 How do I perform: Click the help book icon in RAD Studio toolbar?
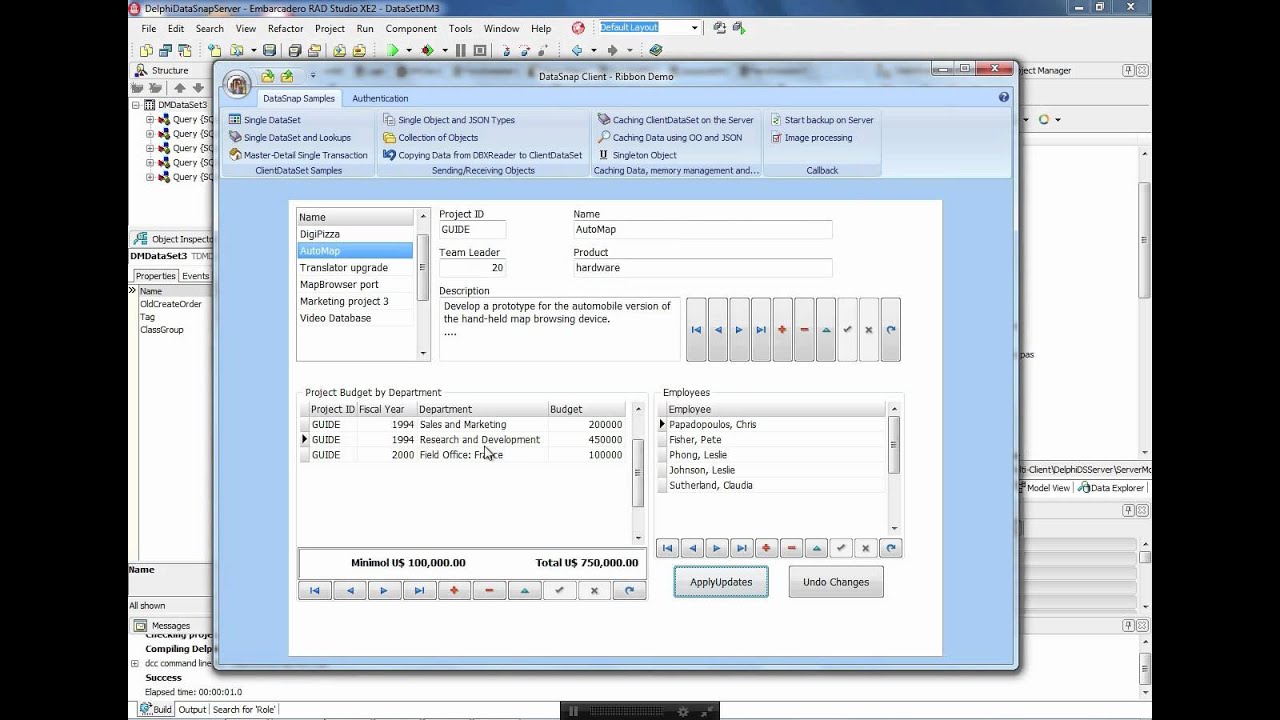pos(656,50)
